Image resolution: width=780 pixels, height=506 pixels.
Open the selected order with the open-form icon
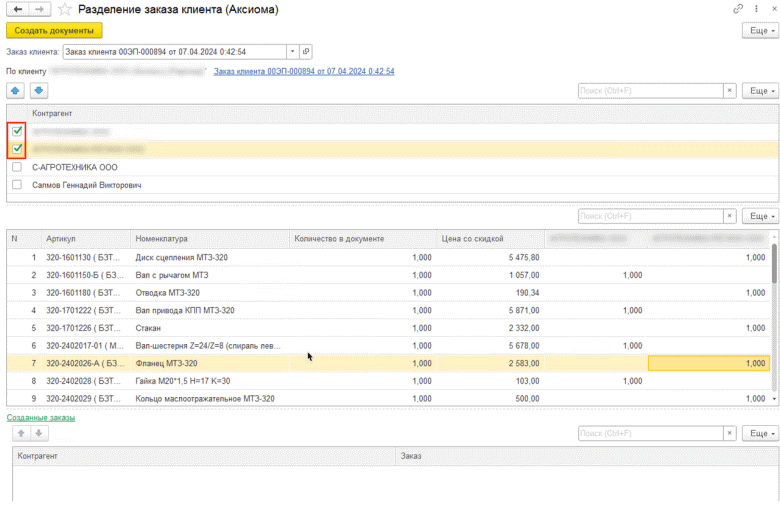click(306, 51)
